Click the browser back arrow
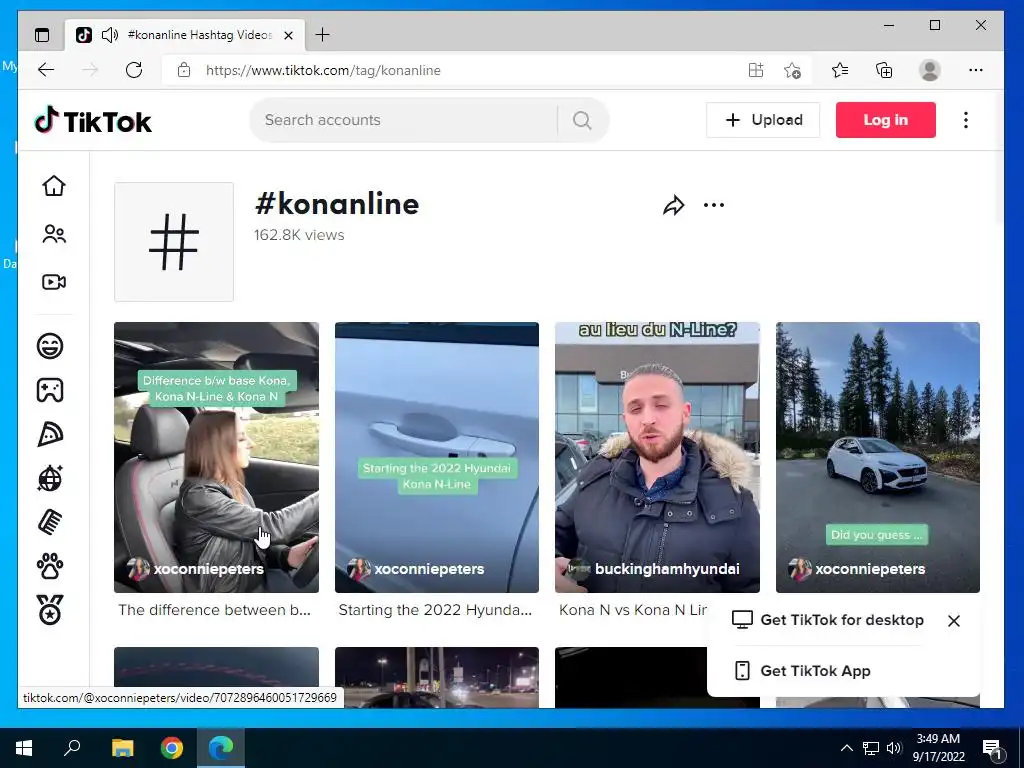The width and height of the screenshot is (1024, 768). coord(46,70)
